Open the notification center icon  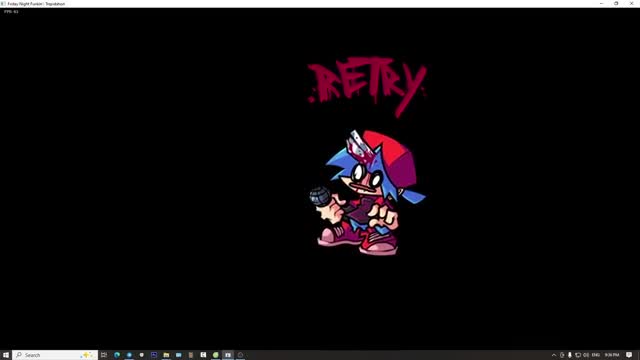pos(629,355)
